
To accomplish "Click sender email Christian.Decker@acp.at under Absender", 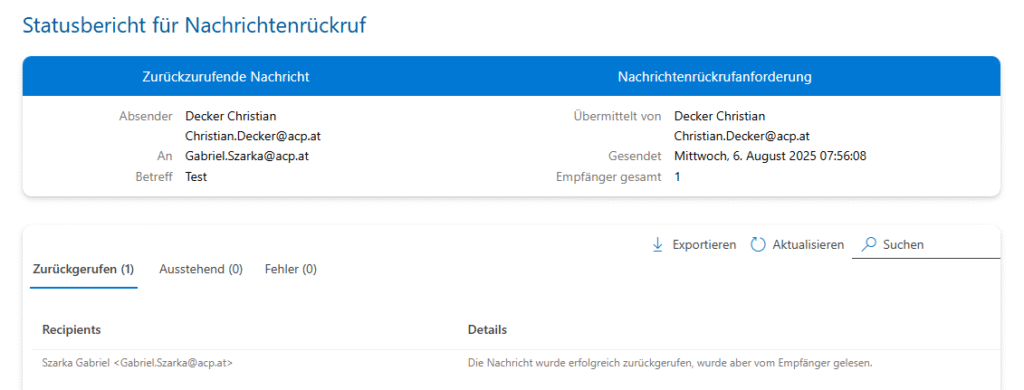I will (x=253, y=137).
